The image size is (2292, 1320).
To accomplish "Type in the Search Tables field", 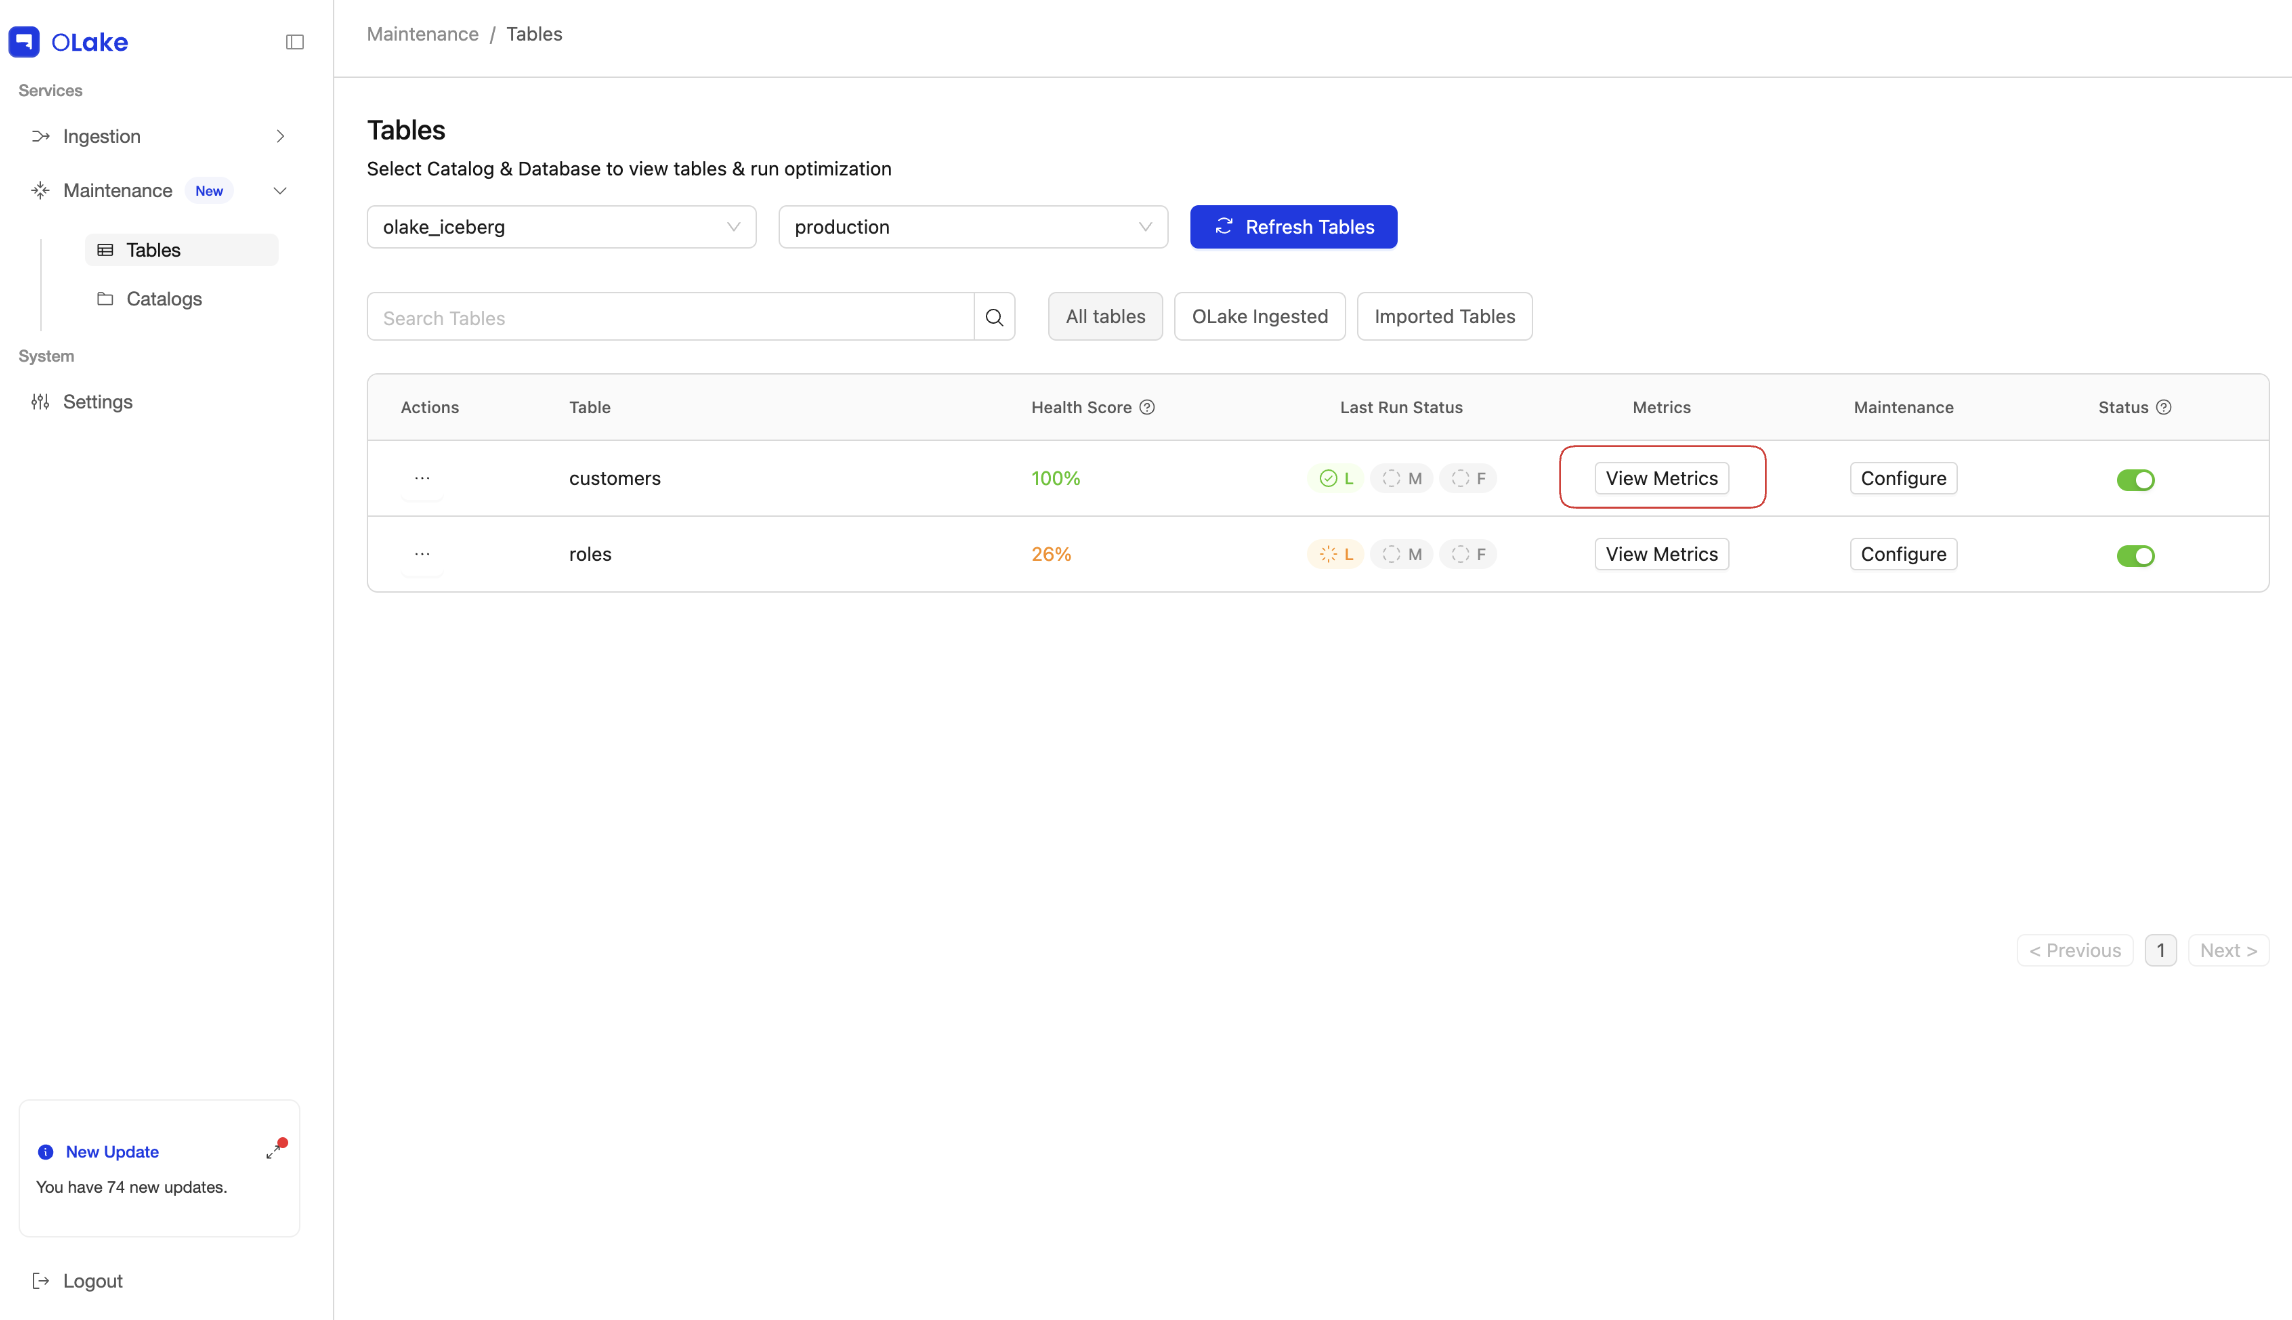I will click(x=670, y=317).
